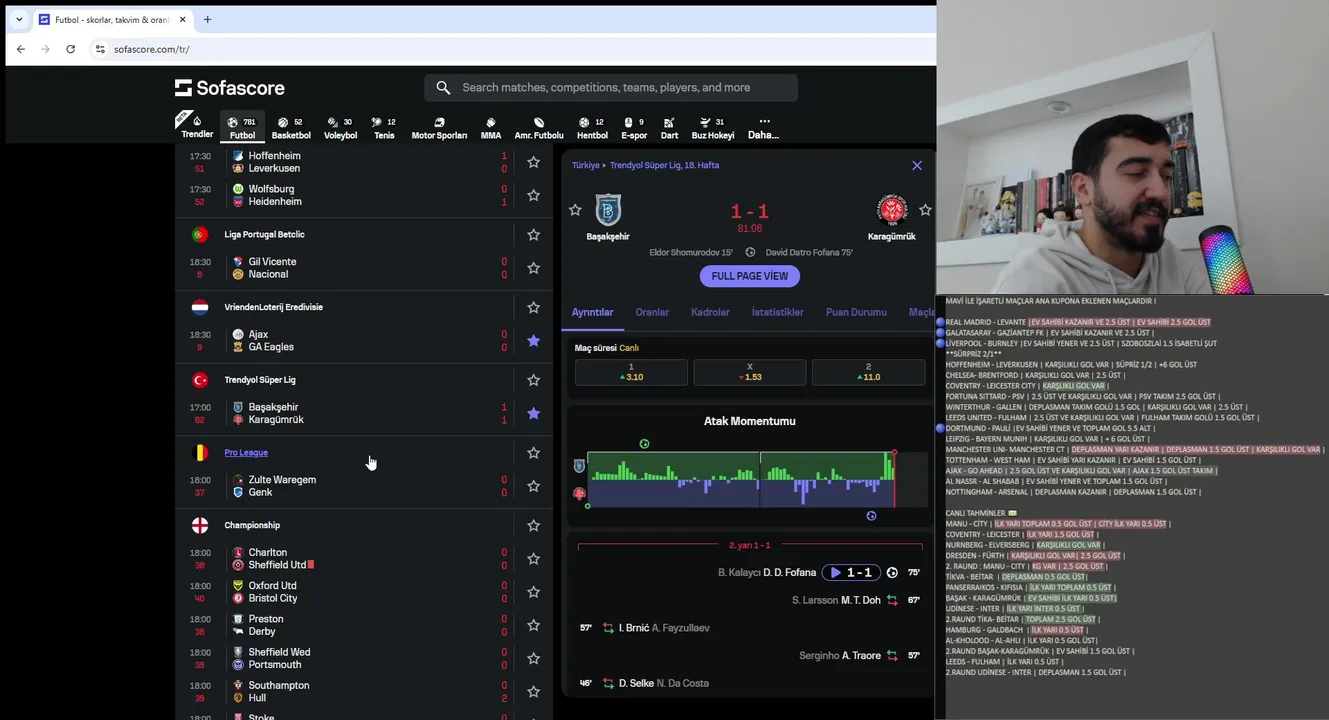Star the VriendenLoterij Eredivisie league
1329x720 pixels.
coord(533,307)
